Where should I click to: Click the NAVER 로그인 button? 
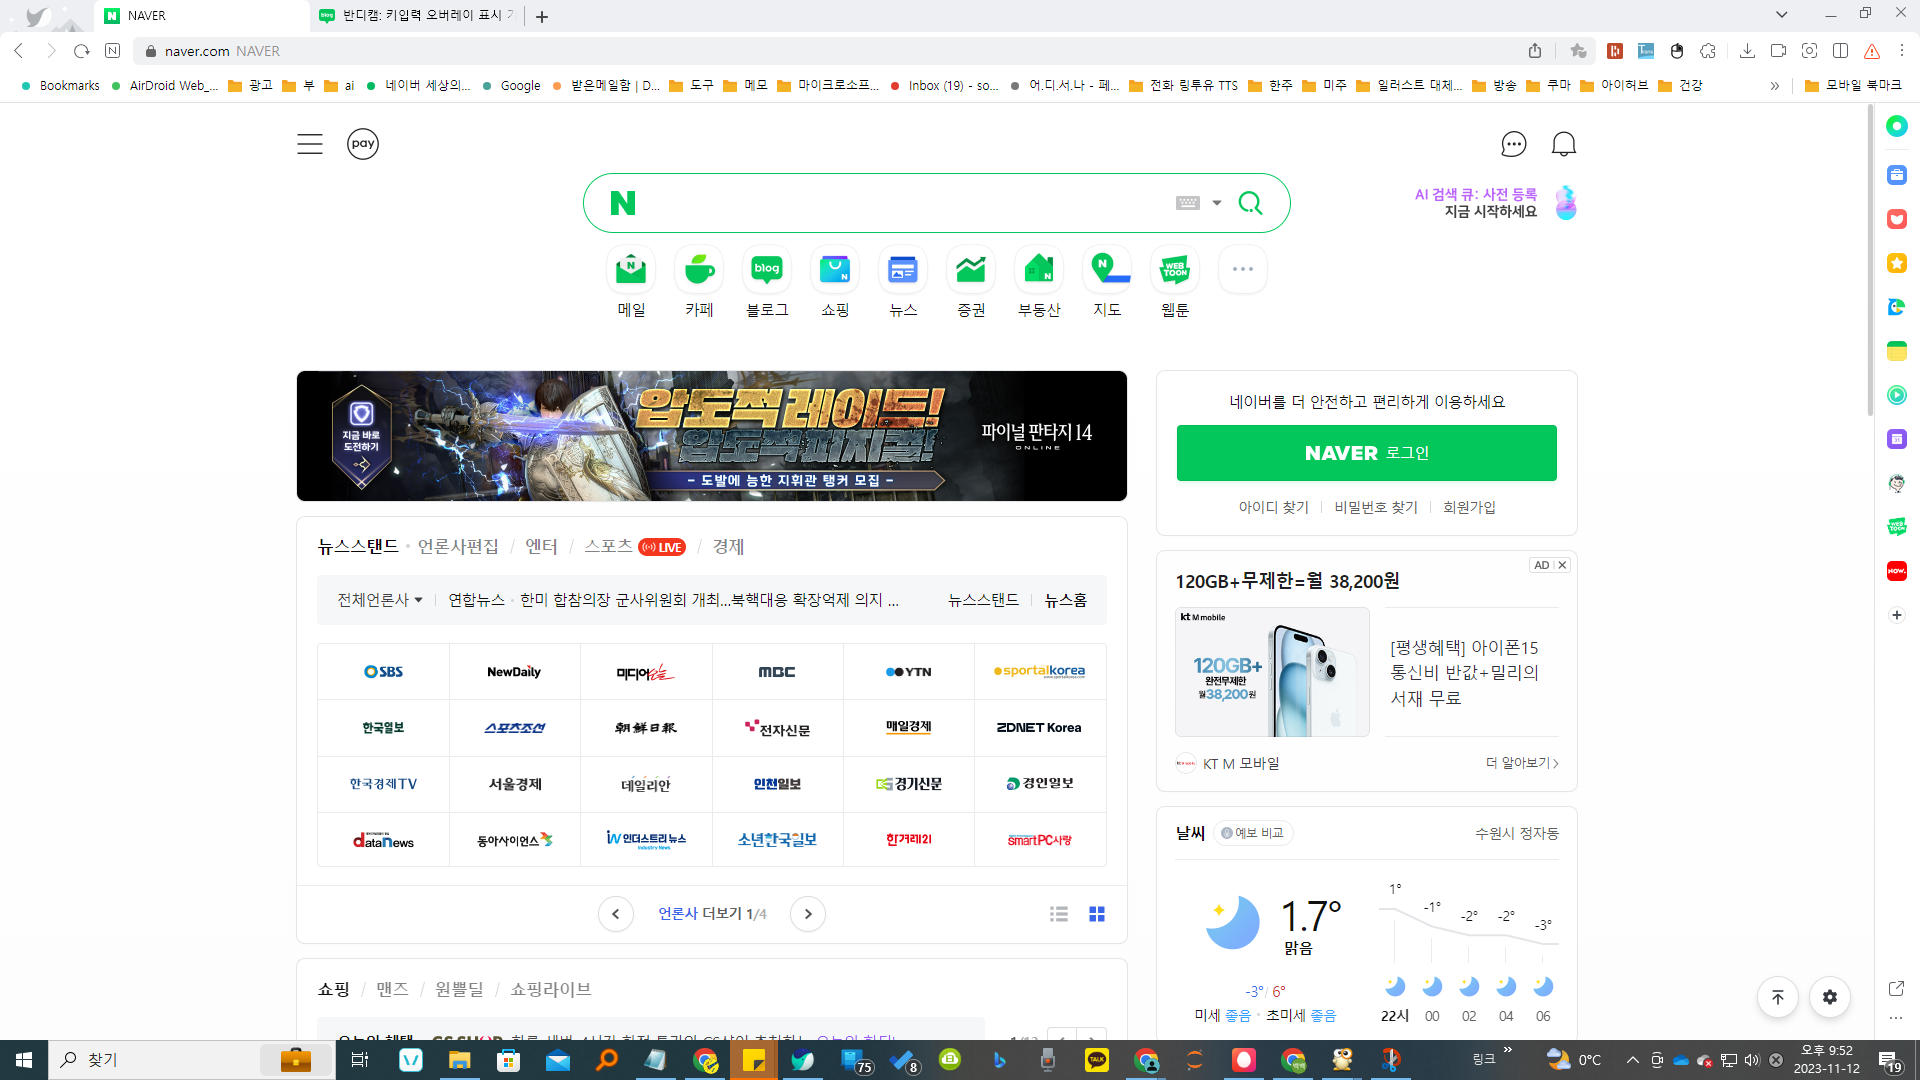pos(1366,452)
